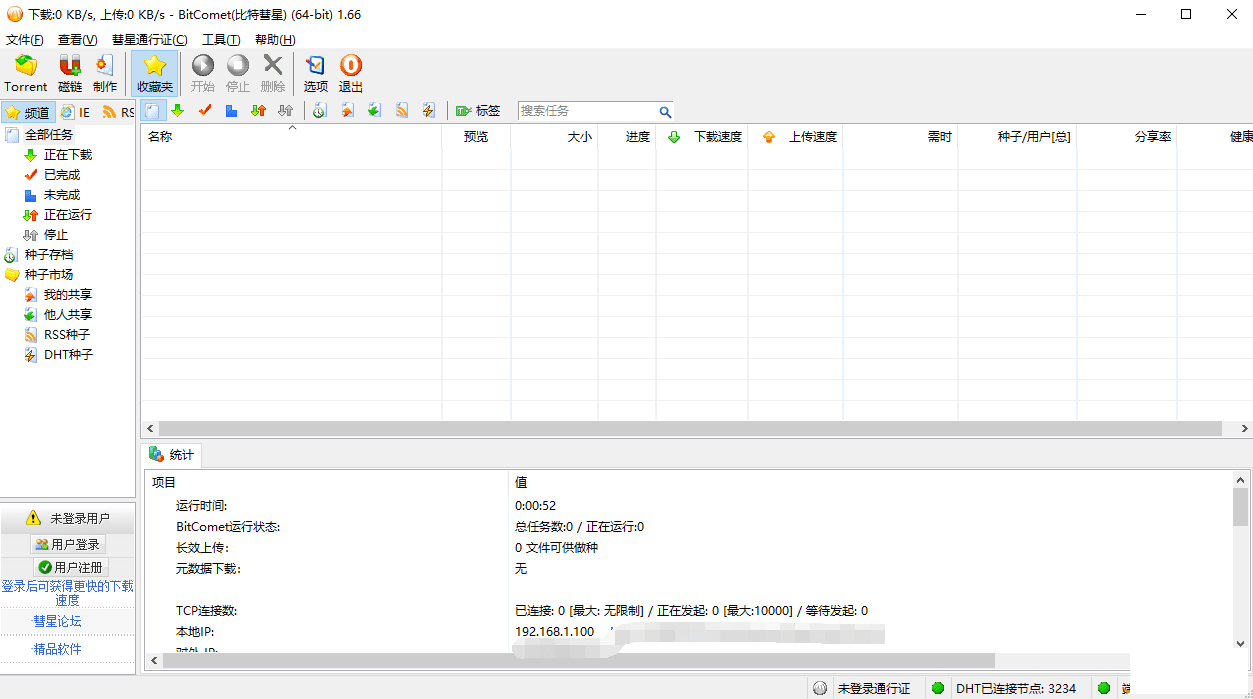Open the 彗星通行证(C) menu
This screenshot has width=1253, height=699.
pyautogui.click(x=150, y=40)
